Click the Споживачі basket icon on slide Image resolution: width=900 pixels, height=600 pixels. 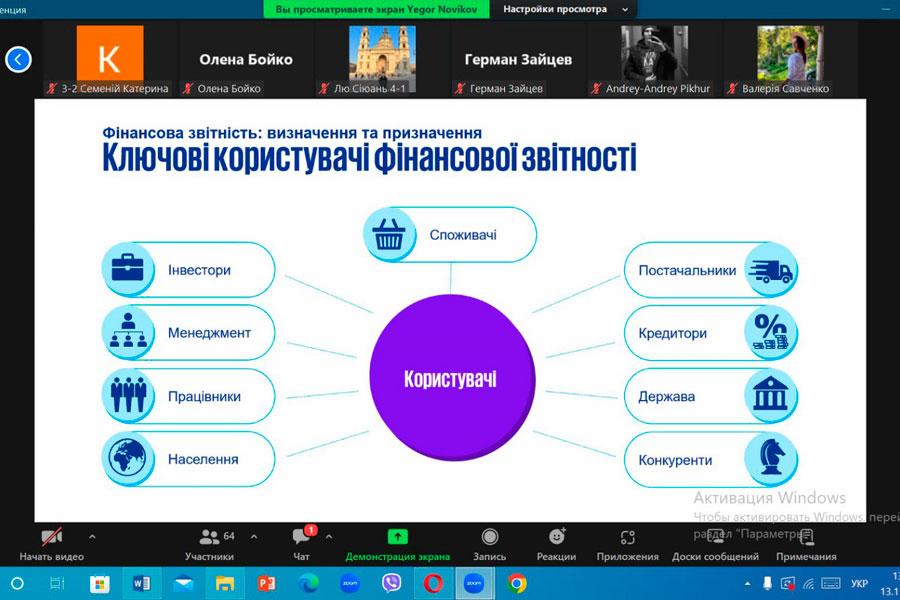tap(389, 234)
